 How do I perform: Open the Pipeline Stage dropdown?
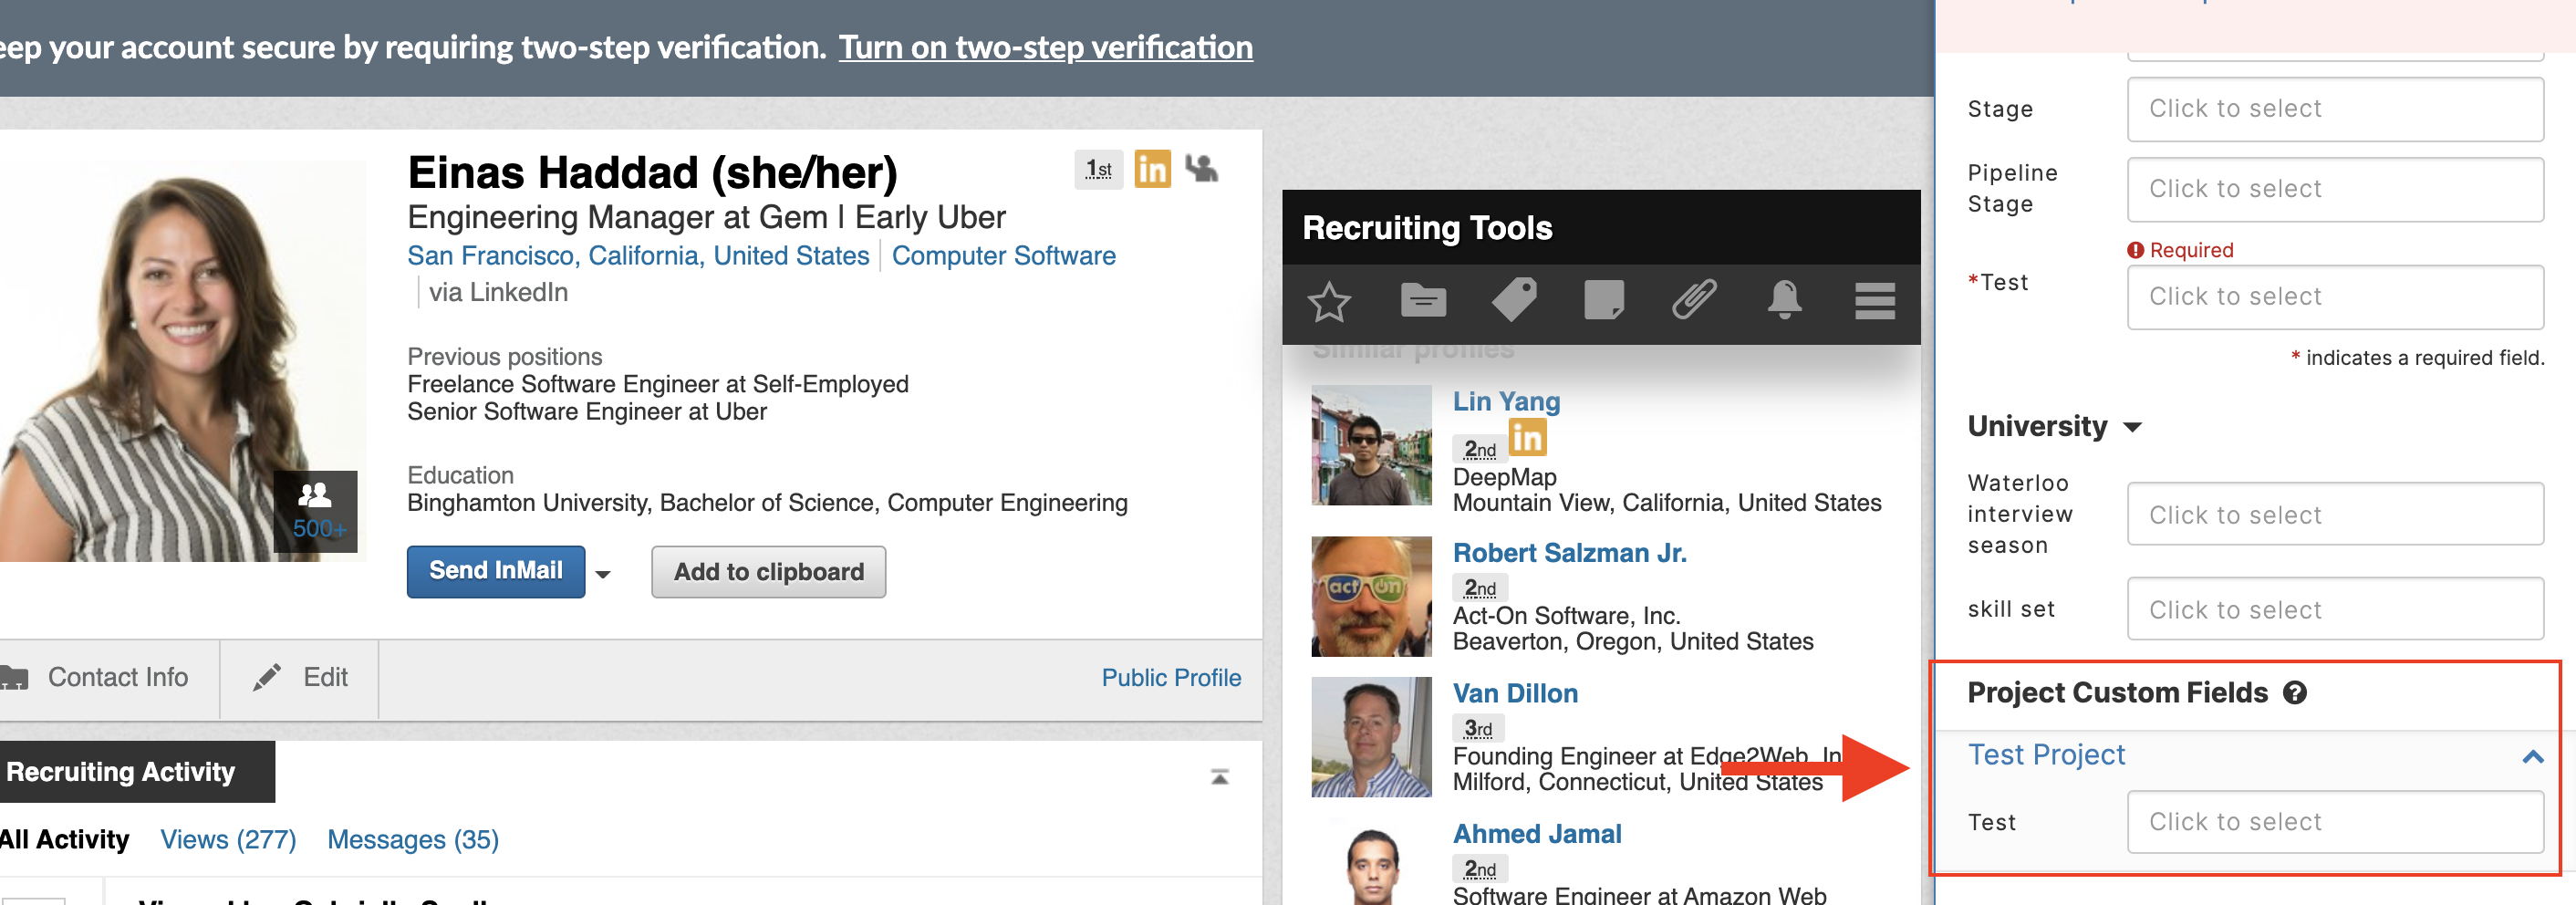click(x=2334, y=189)
